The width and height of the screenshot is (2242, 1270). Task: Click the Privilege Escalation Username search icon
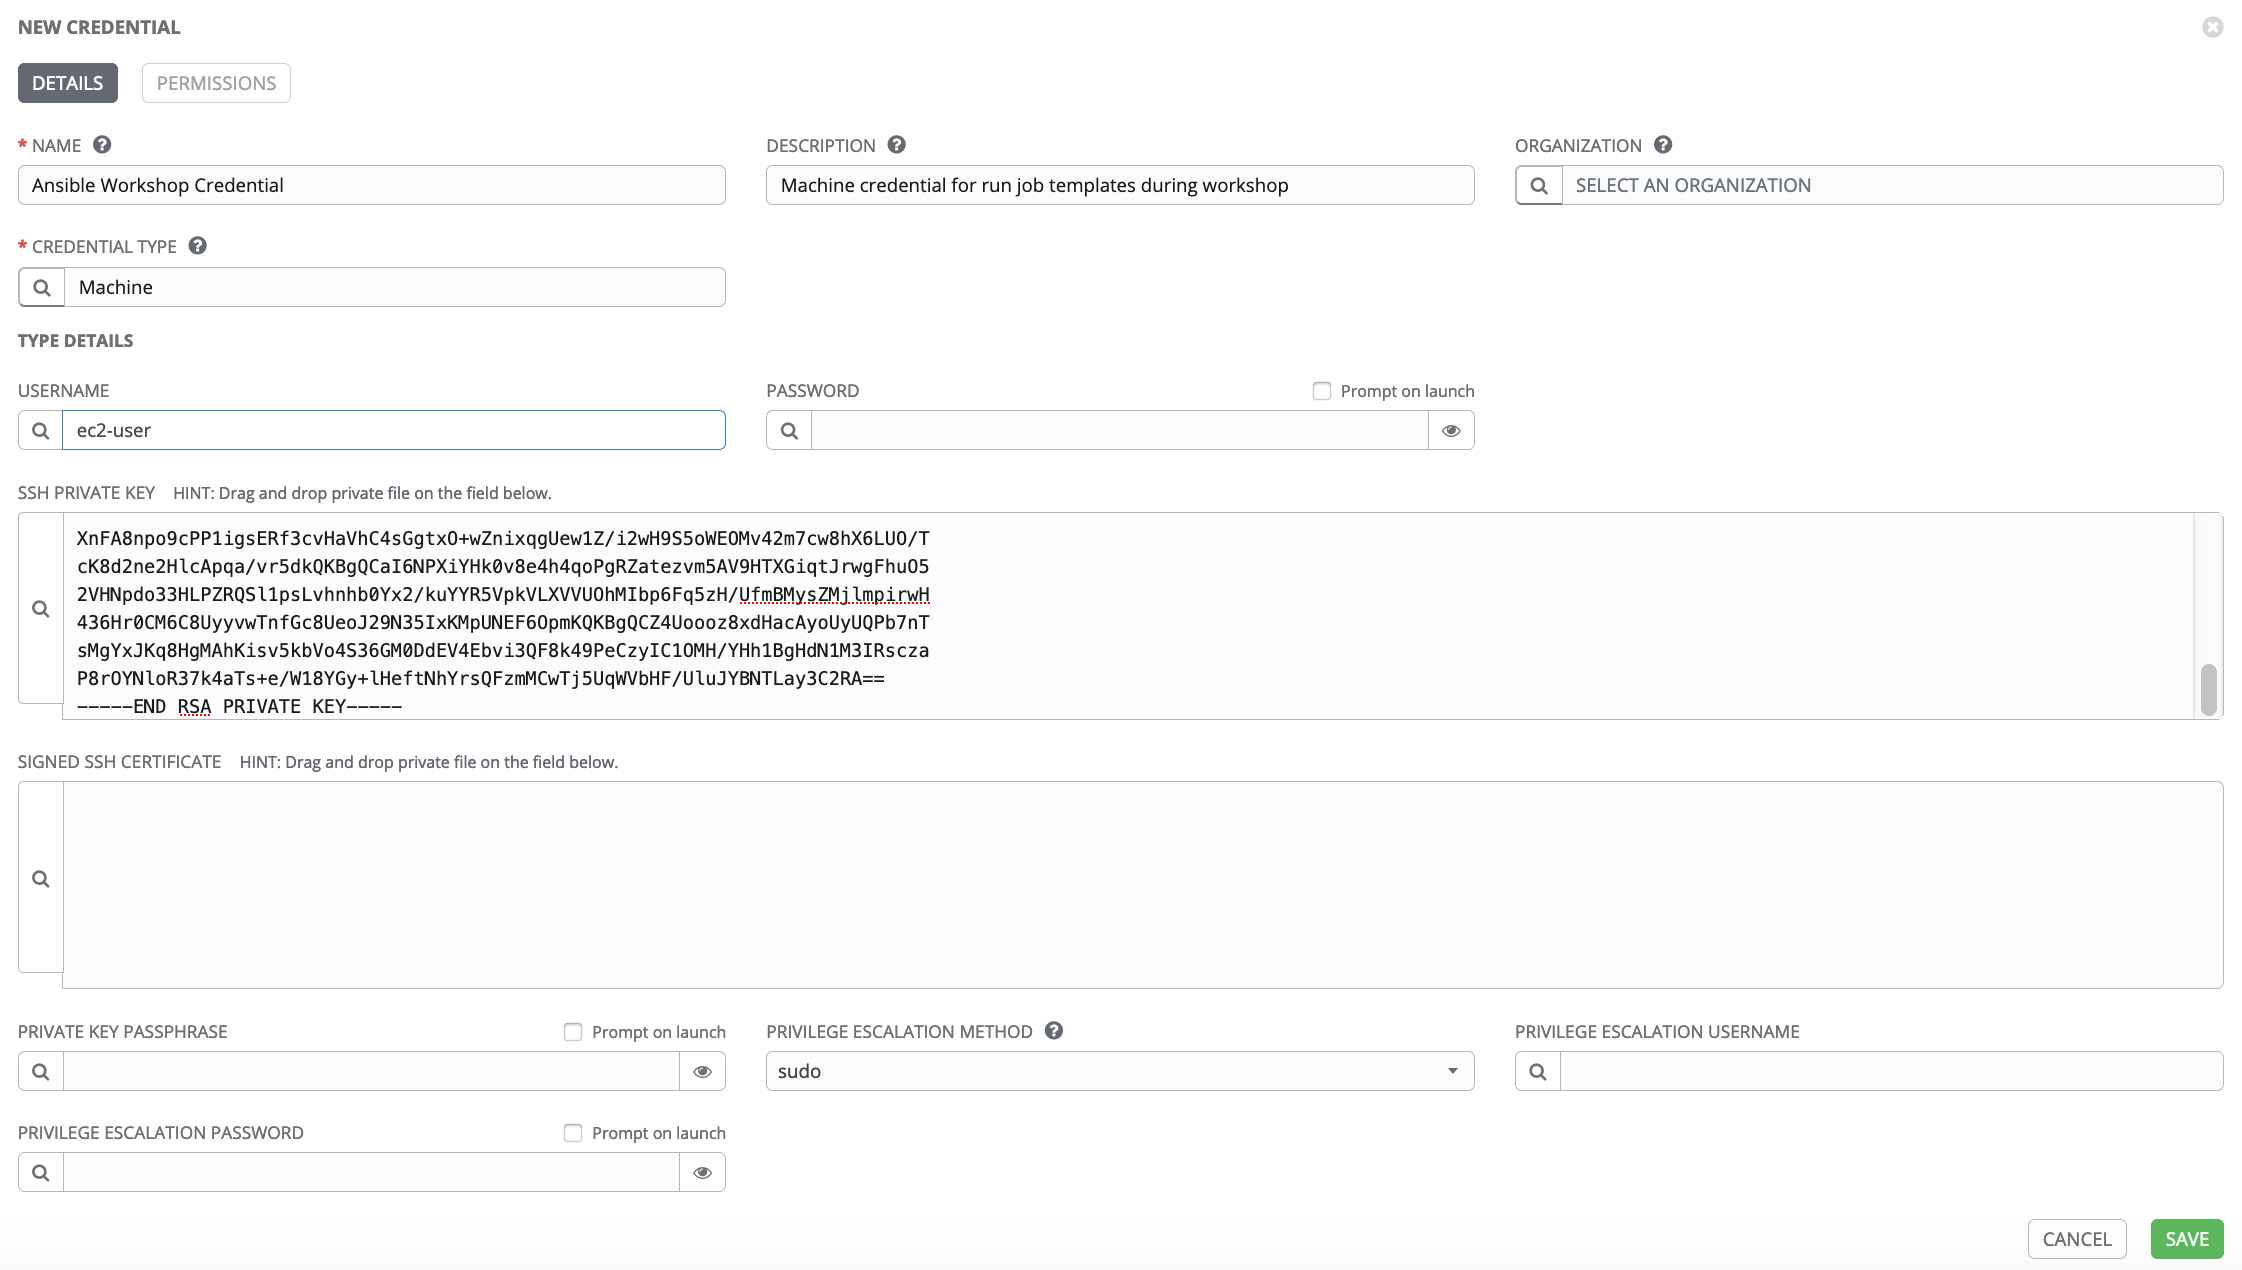[x=1538, y=1071]
